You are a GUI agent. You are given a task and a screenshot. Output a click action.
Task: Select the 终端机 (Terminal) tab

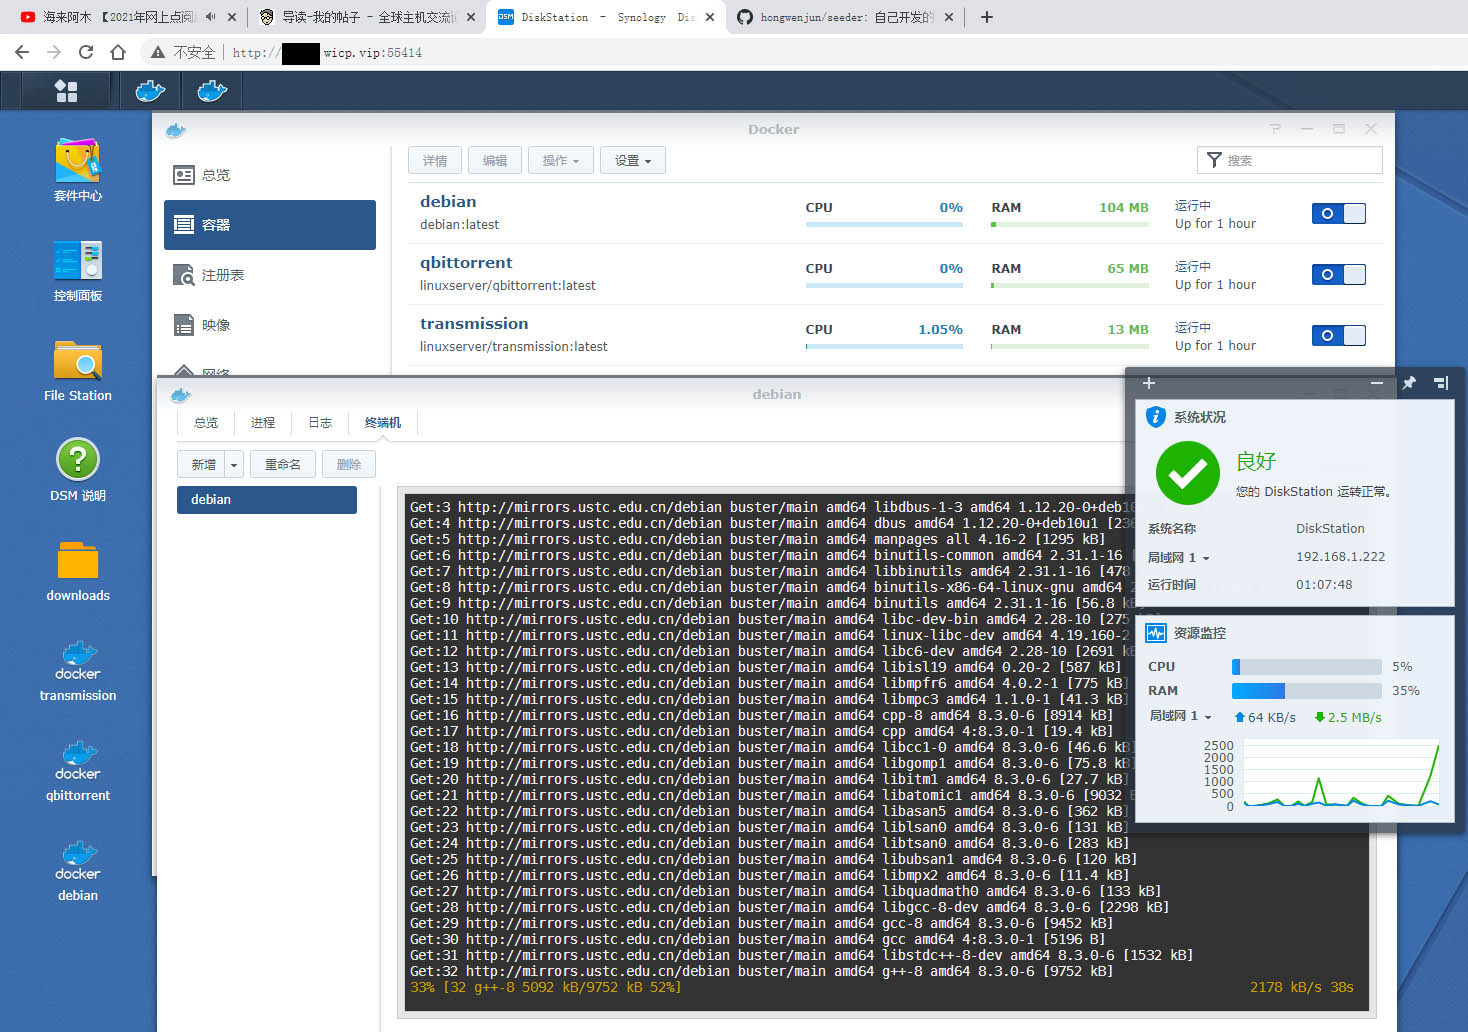point(383,423)
